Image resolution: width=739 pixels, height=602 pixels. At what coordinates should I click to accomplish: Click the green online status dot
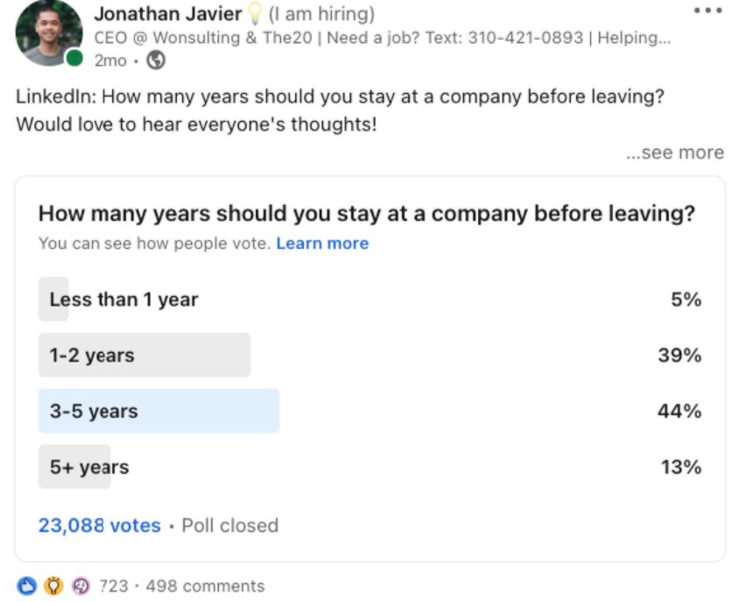click(x=74, y=58)
